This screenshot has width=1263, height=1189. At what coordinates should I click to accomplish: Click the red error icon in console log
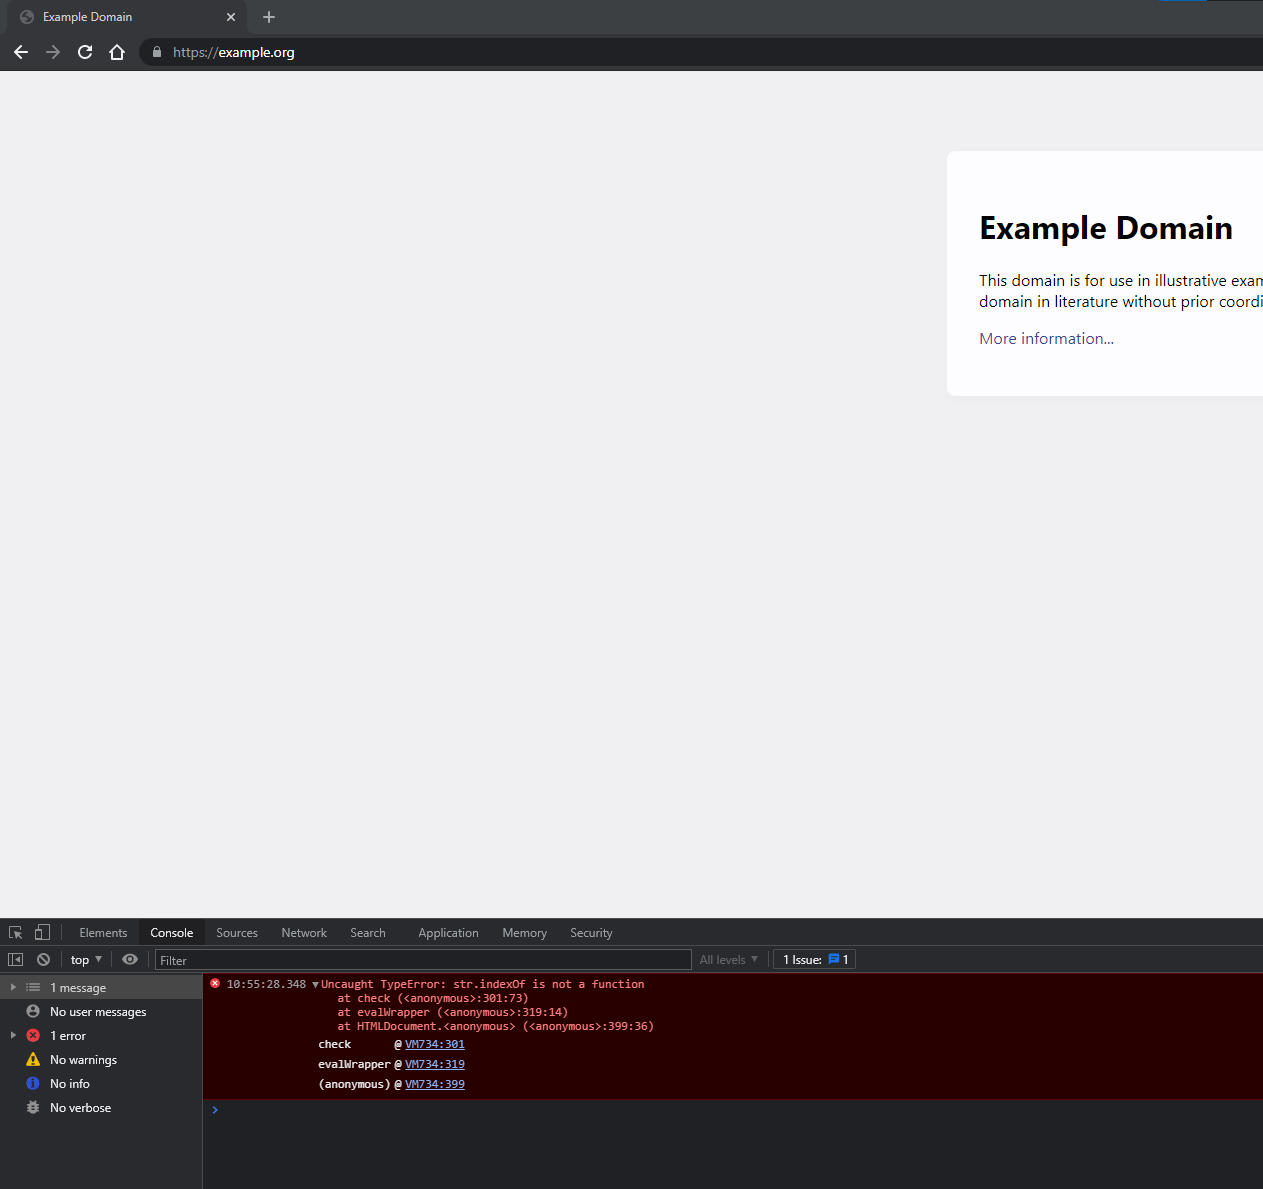(215, 984)
